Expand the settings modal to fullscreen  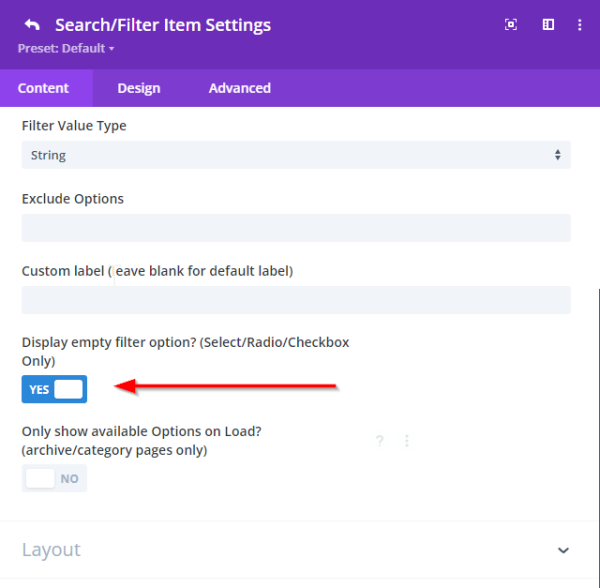[x=511, y=25]
